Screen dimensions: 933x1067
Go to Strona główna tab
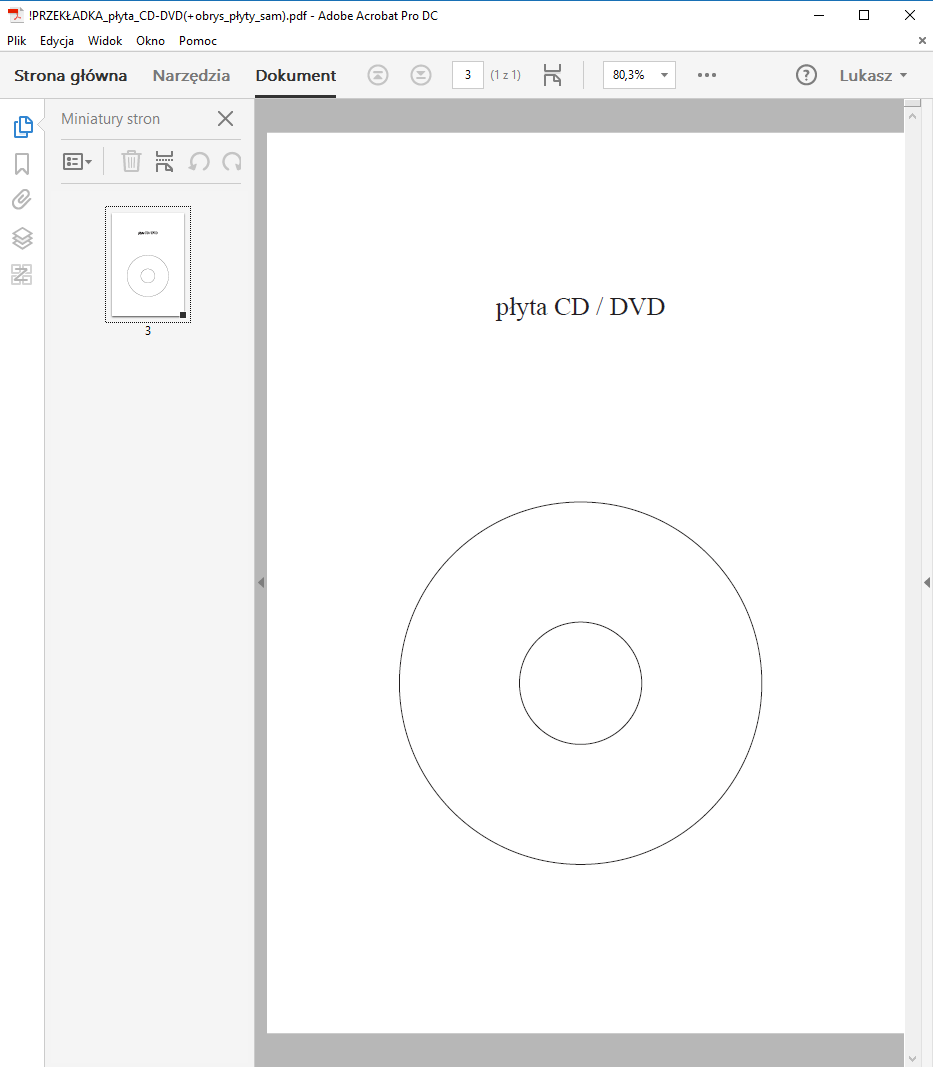(70, 75)
